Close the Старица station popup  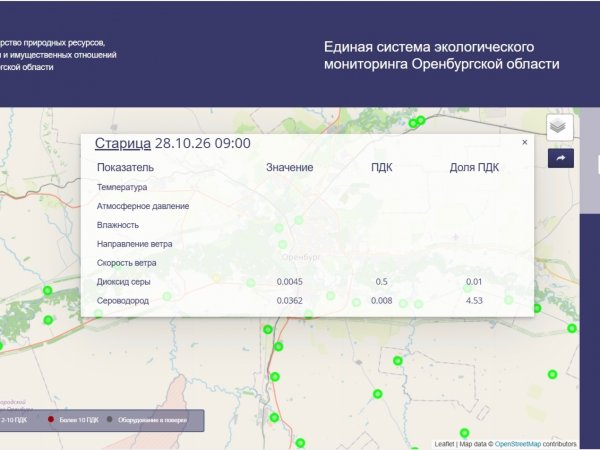click(525, 142)
